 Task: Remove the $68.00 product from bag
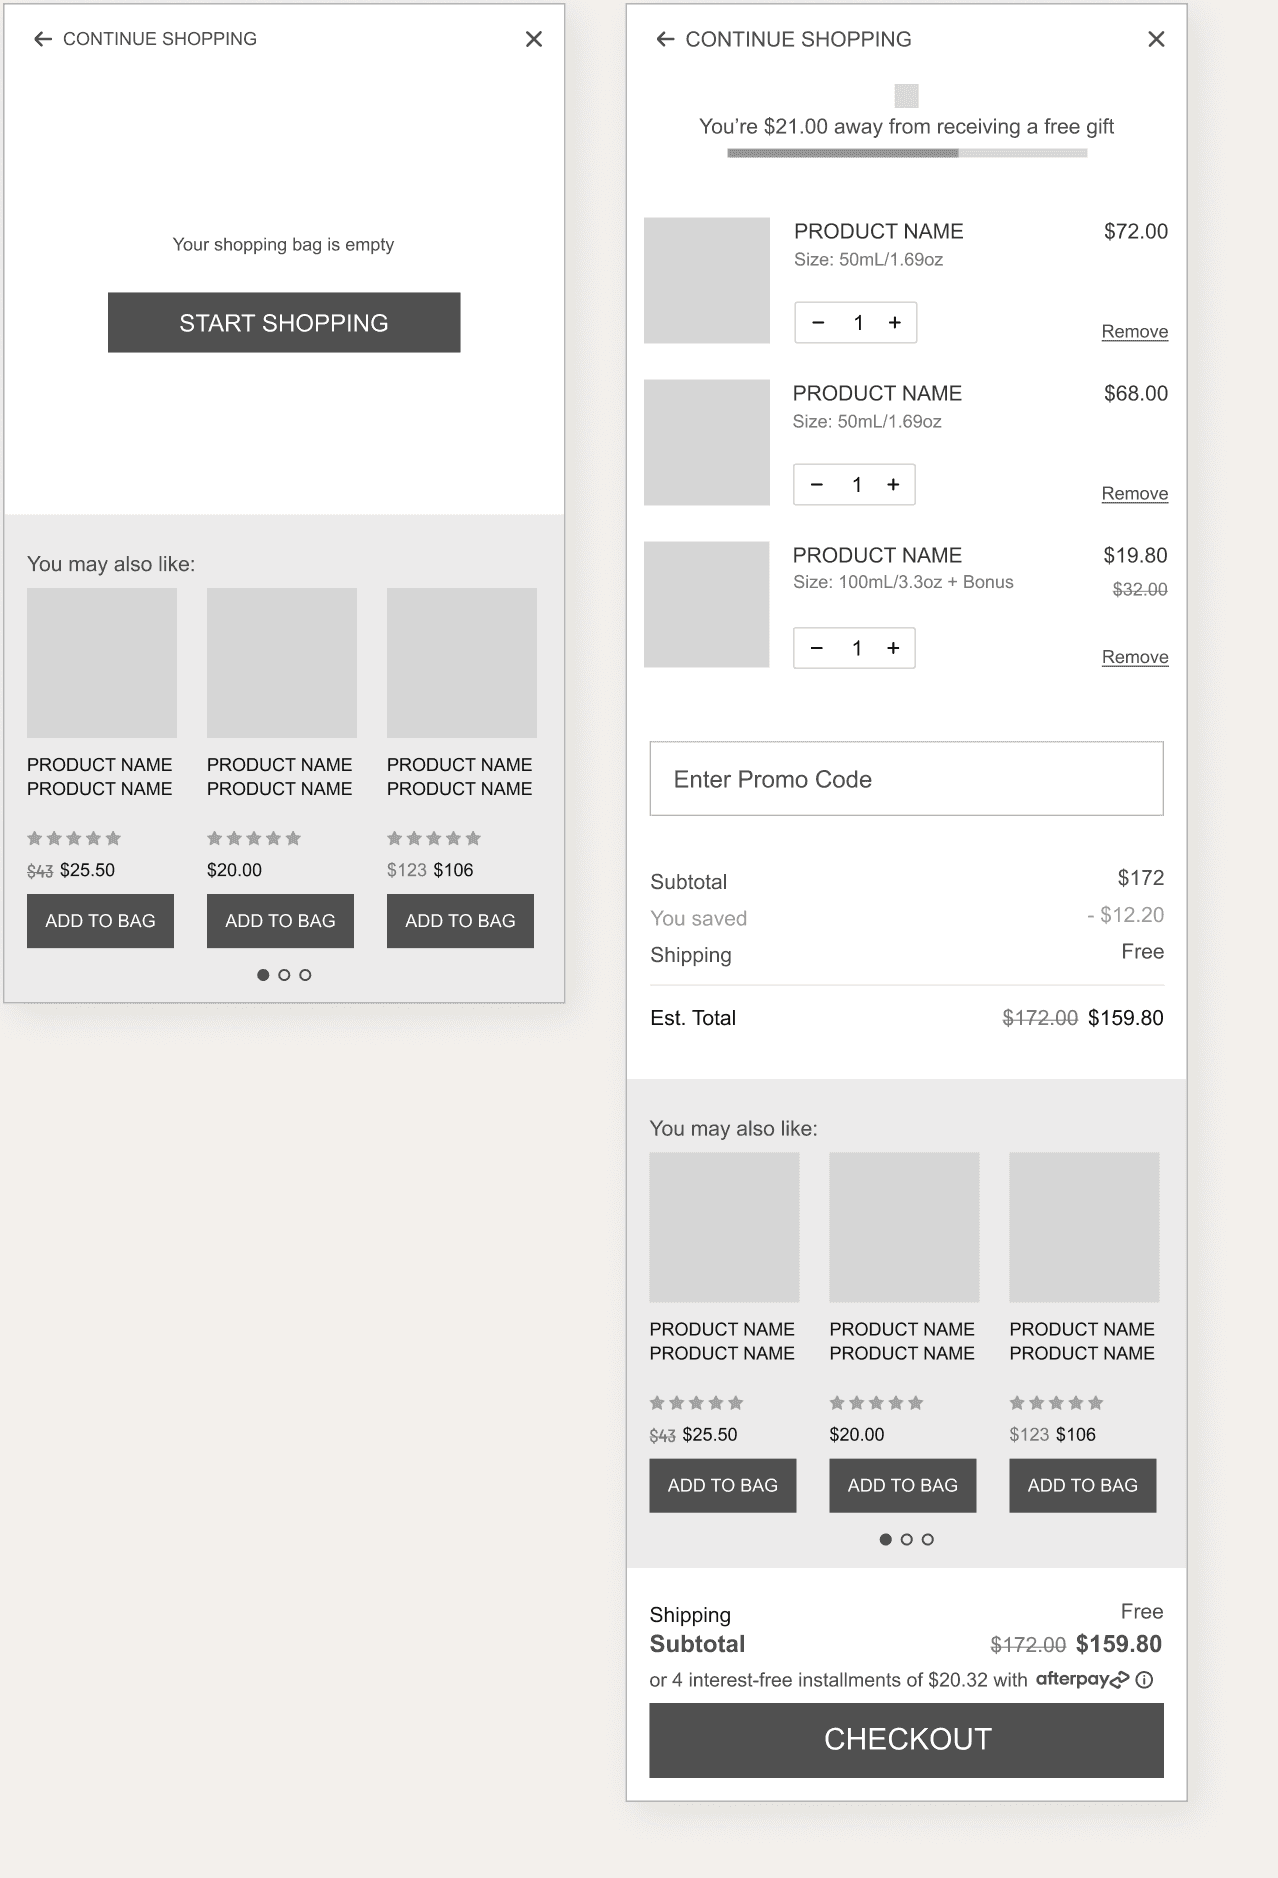[1135, 494]
